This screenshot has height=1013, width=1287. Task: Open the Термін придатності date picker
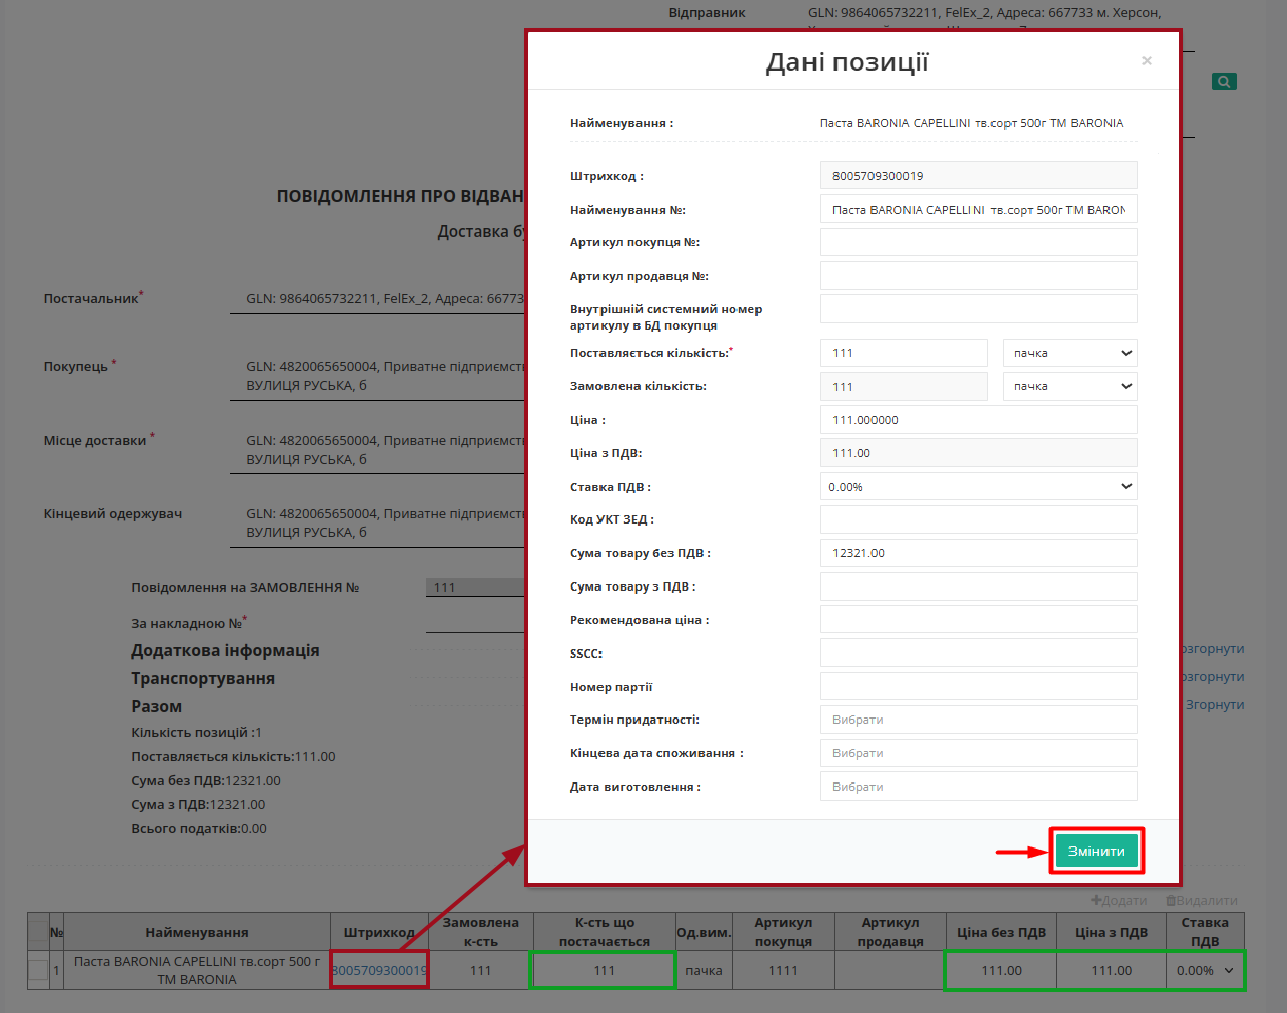tap(978, 720)
